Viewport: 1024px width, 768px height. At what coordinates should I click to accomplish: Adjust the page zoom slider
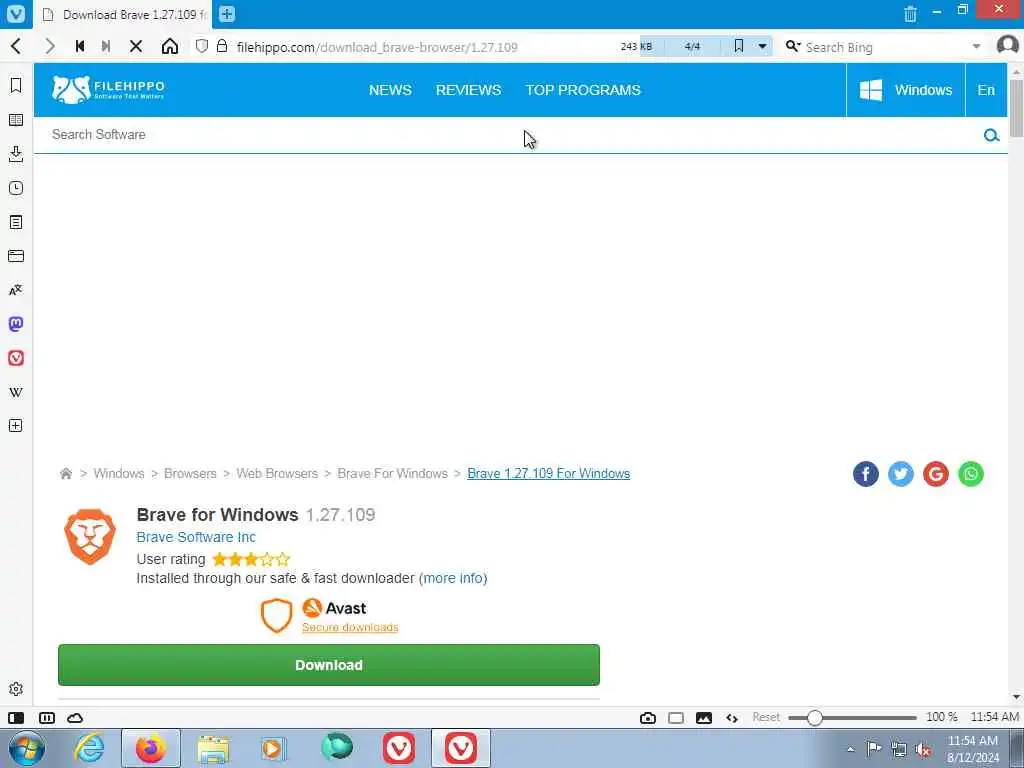pyautogui.click(x=852, y=718)
